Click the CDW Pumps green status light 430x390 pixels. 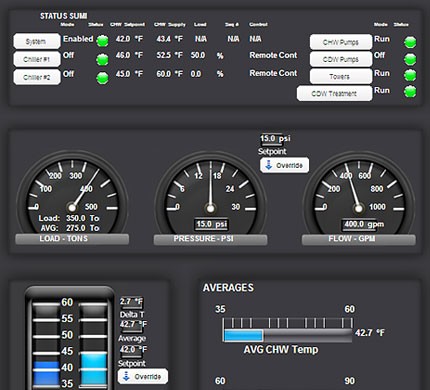point(410,59)
